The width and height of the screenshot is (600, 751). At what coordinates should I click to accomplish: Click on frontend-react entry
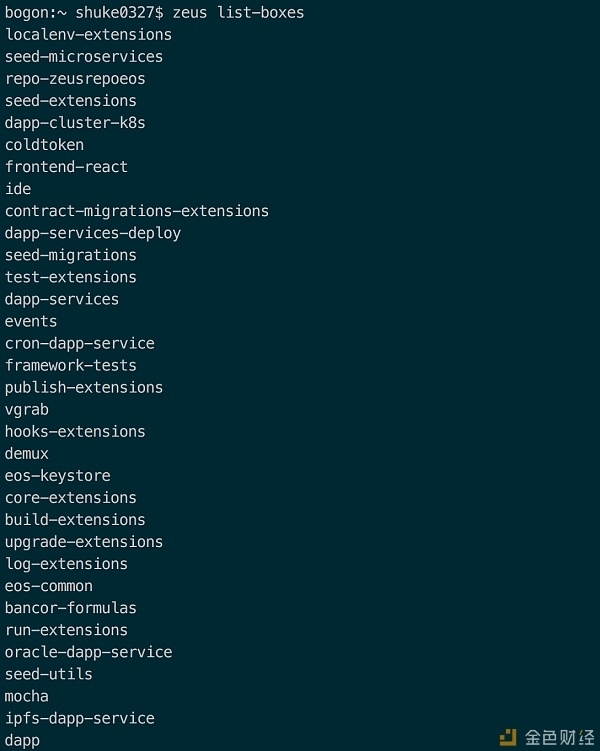point(66,167)
